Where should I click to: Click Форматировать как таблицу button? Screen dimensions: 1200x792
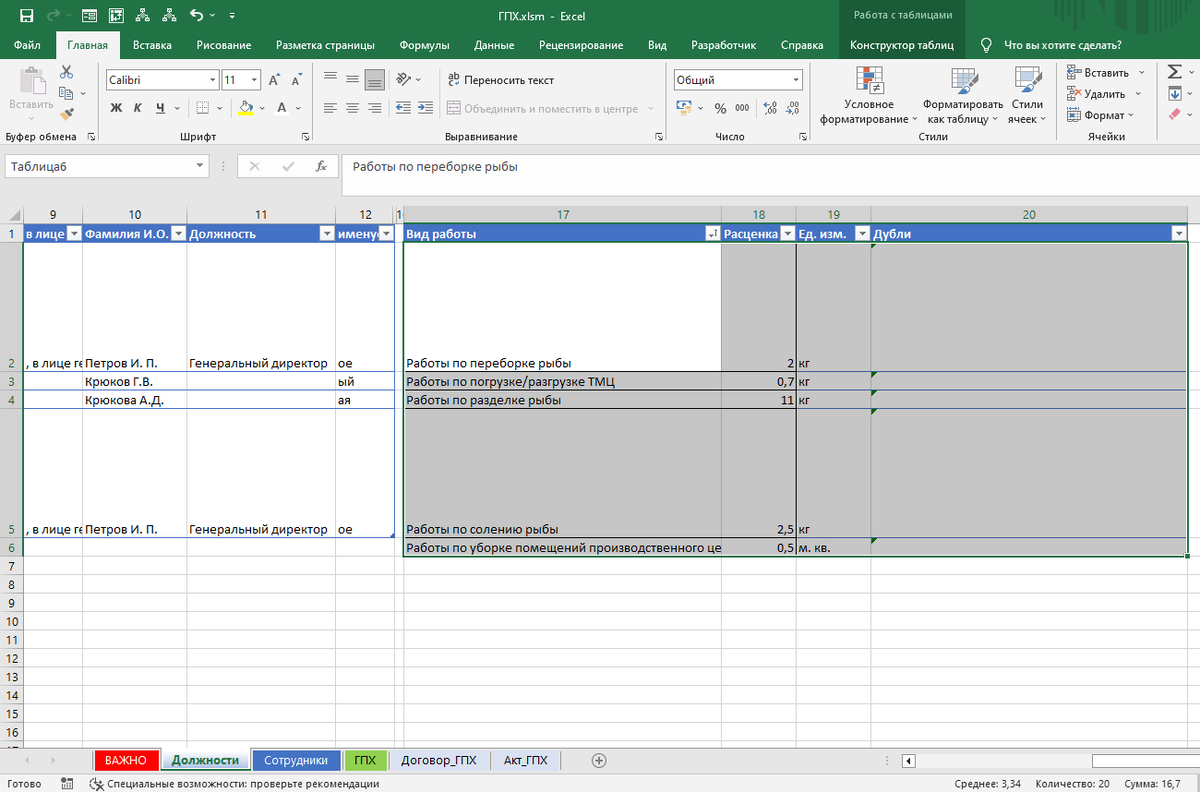(962, 96)
